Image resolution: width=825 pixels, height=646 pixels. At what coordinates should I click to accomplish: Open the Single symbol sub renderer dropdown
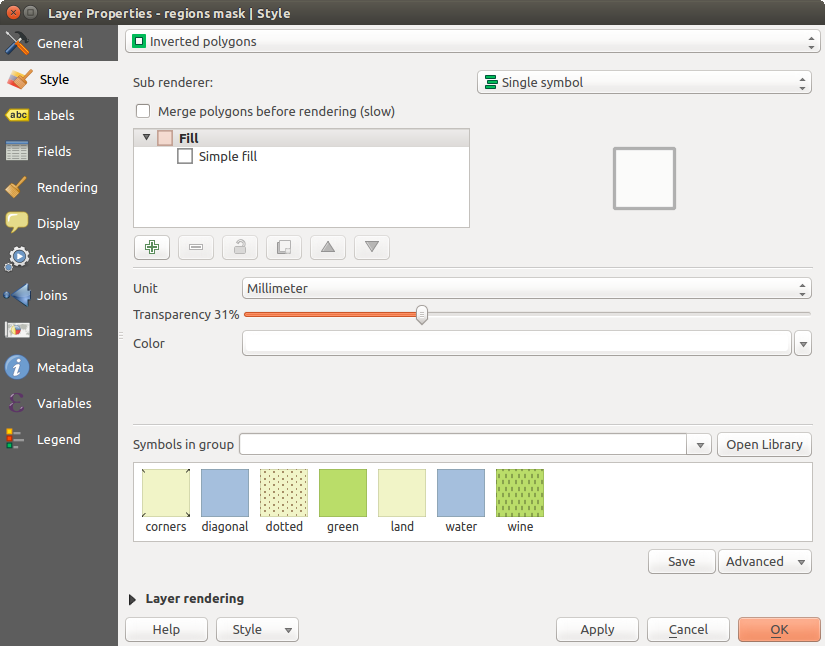(644, 82)
